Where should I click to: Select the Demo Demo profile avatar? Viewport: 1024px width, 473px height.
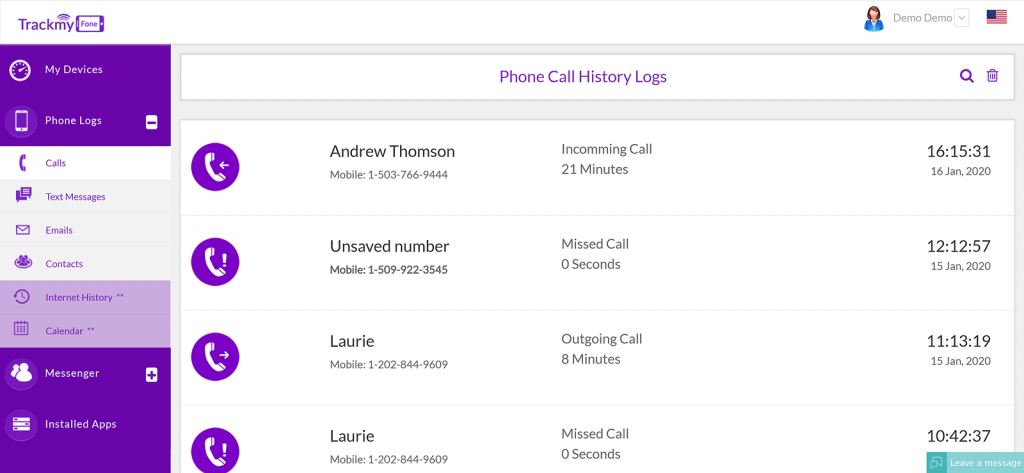pyautogui.click(x=873, y=18)
